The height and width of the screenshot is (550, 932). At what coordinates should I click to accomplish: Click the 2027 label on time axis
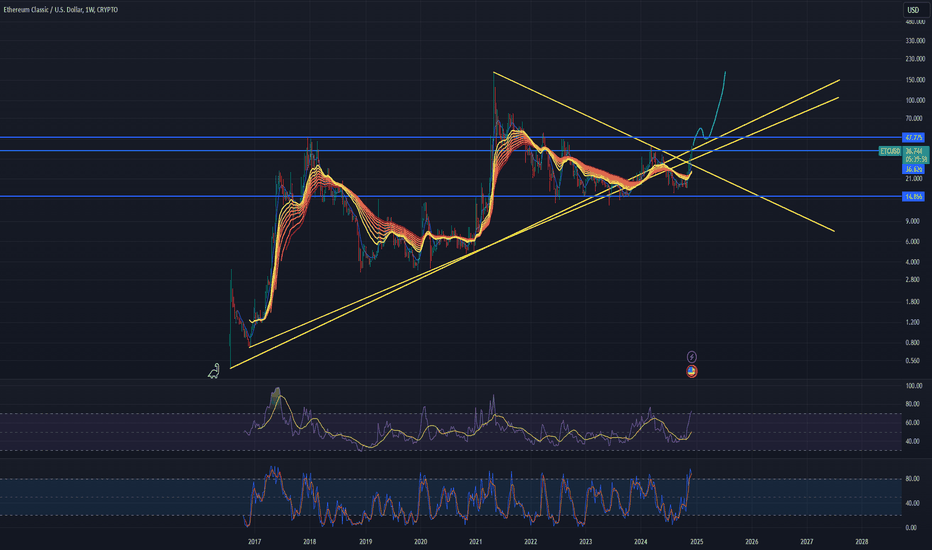click(807, 542)
